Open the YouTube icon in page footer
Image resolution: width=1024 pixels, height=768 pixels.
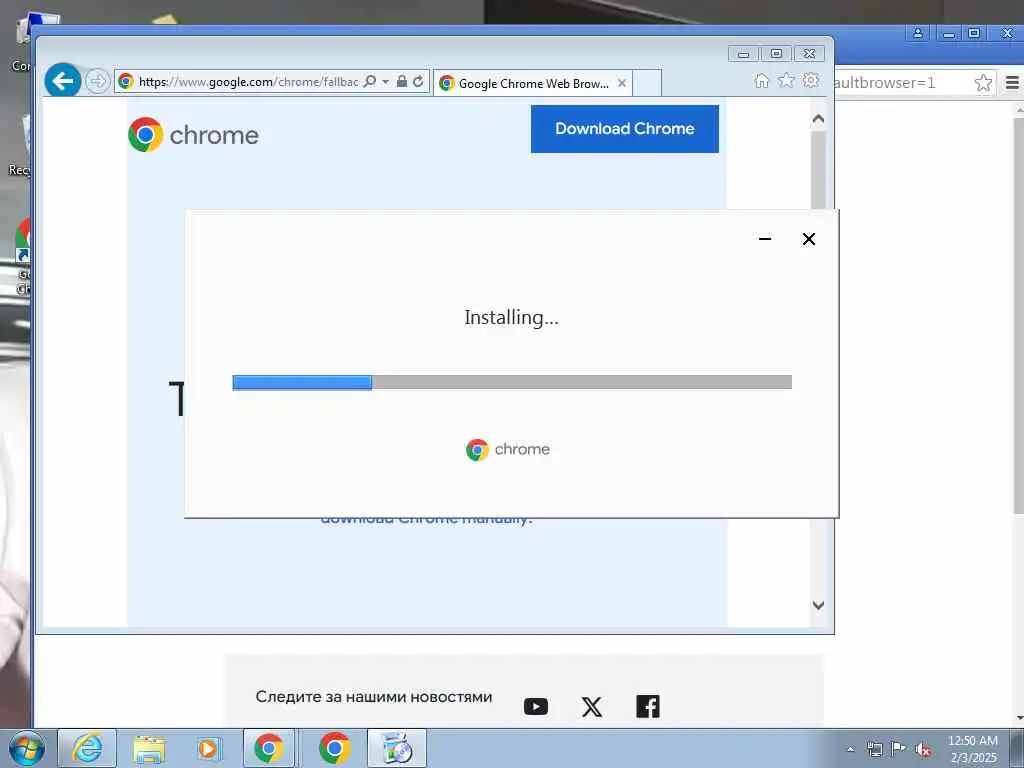pyautogui.click(x=536, y=707)
